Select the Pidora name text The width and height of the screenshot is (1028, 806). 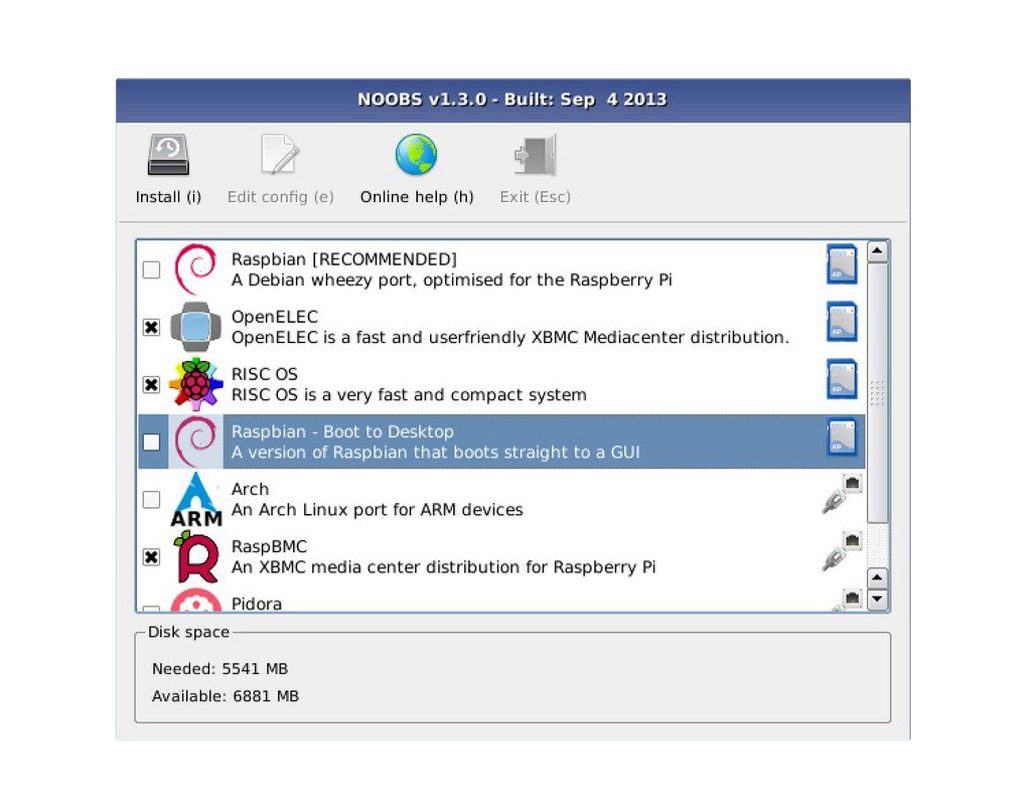click(x=256, y=604)
